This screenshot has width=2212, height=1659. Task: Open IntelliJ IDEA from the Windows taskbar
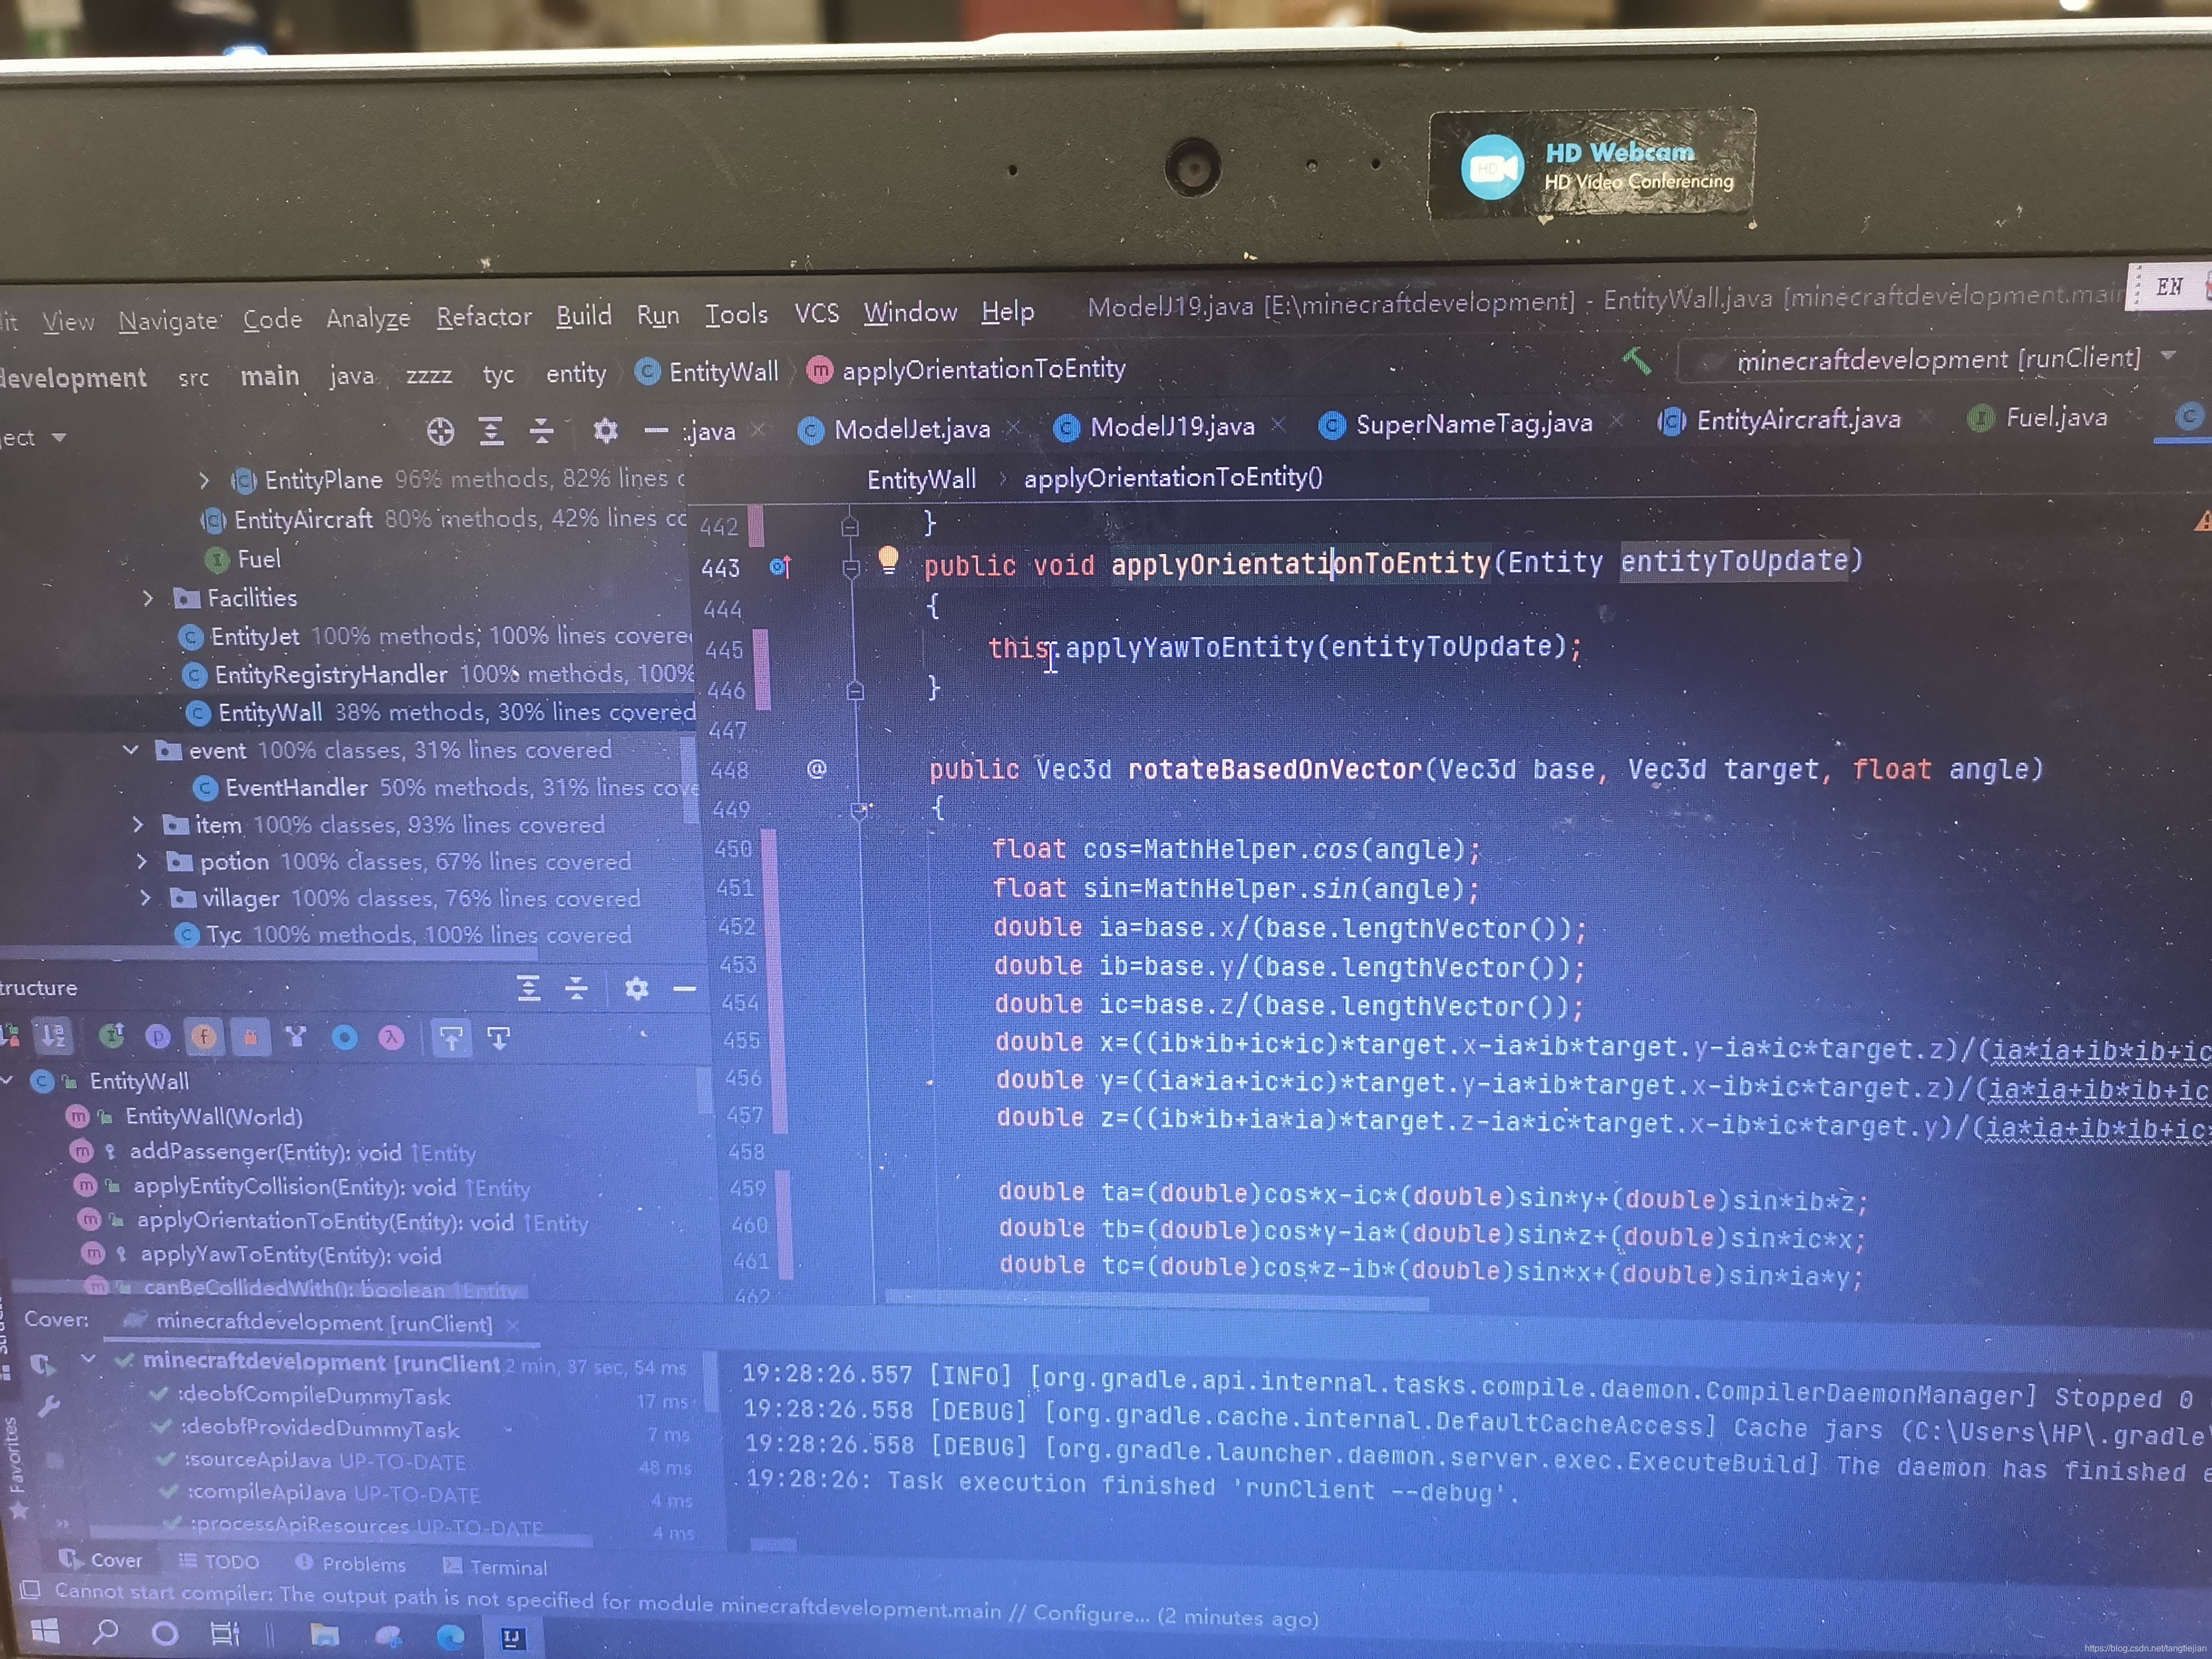click(x=513, y=1637)
